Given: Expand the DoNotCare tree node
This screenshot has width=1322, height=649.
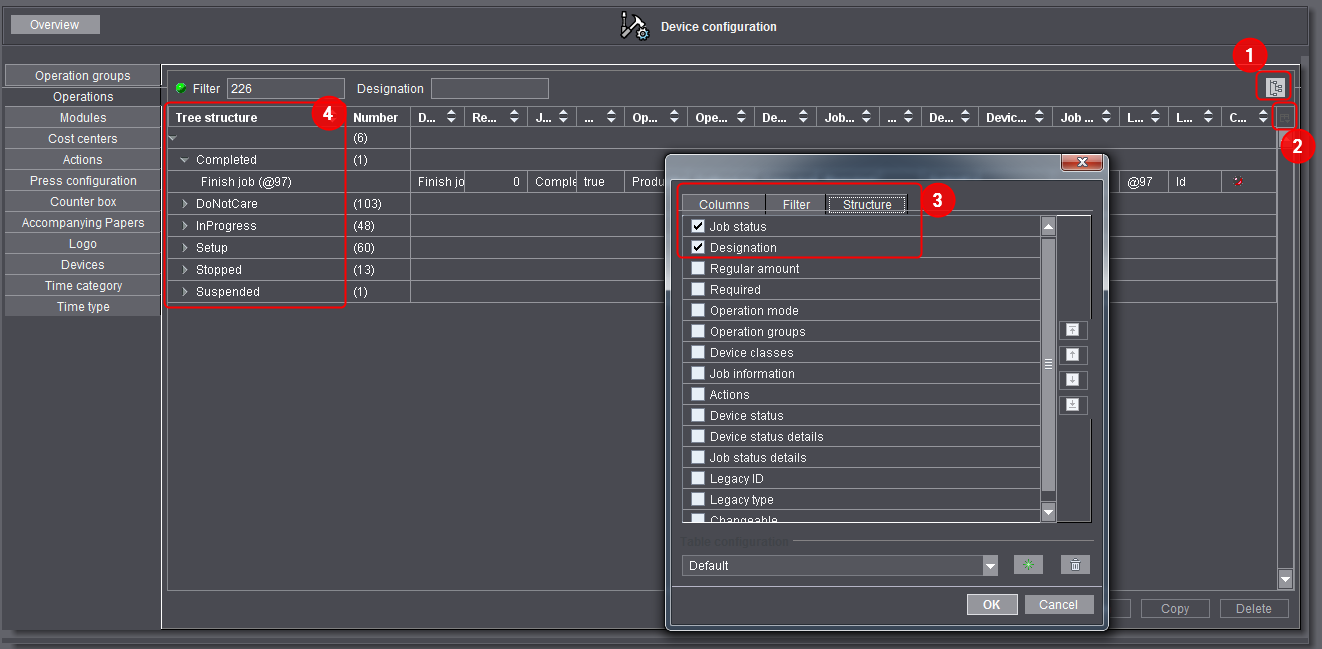Looking at the screenshot, I should point(186,203).
